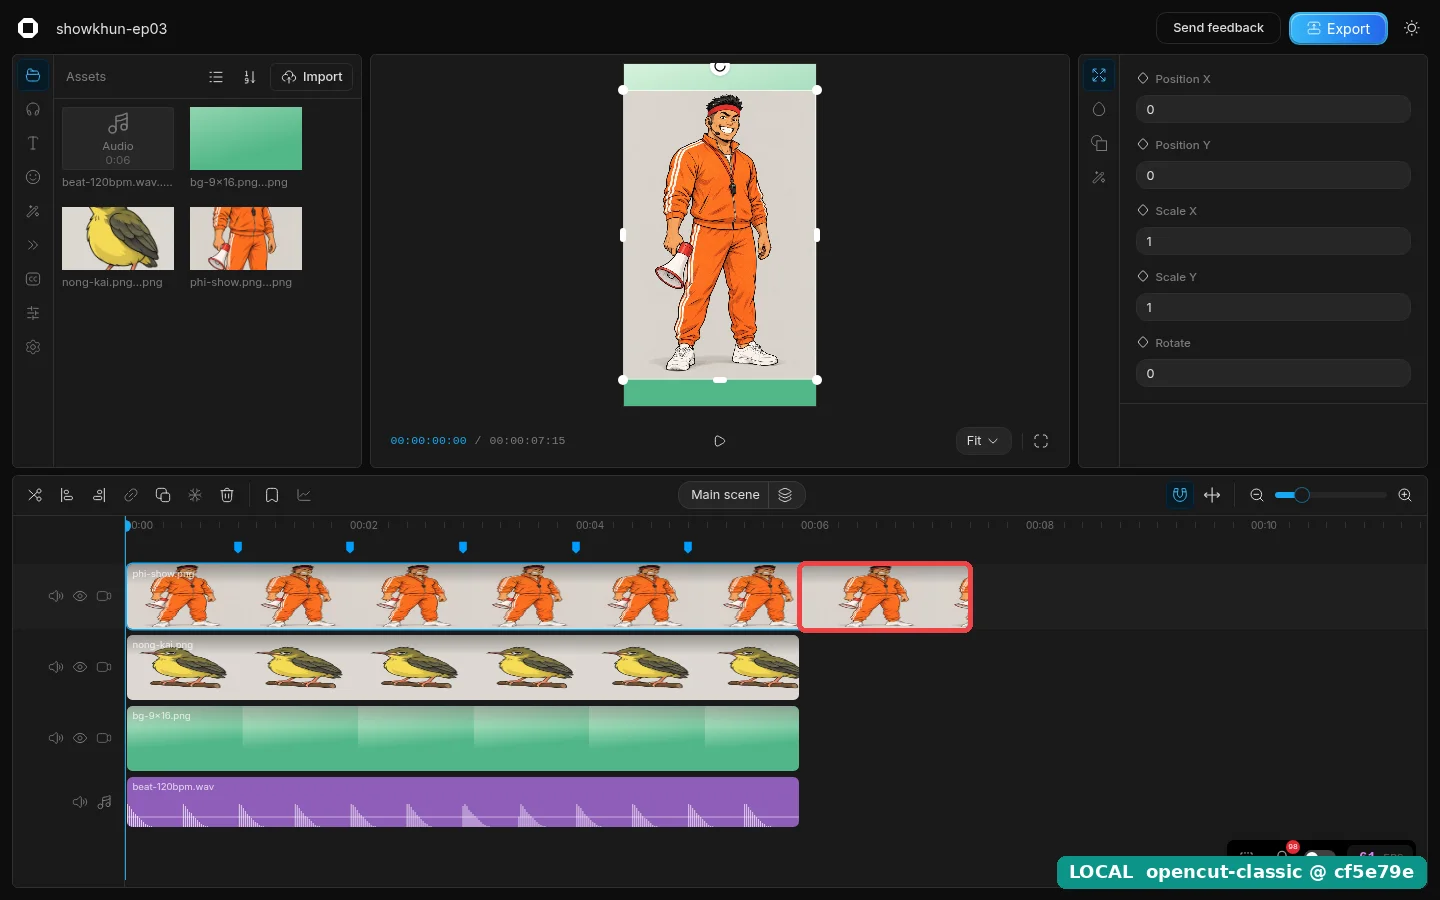The height and width of the screenshot is (900, 1440).
Task: Click the project name showkhun-ep03
Action: click(x=111, y=29)
